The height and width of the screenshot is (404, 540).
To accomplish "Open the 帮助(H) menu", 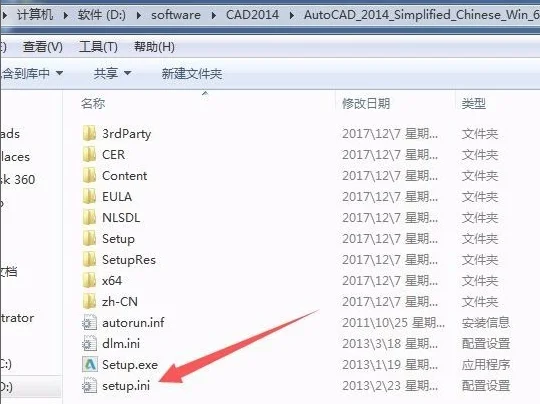I will click(x=154, y=46).
